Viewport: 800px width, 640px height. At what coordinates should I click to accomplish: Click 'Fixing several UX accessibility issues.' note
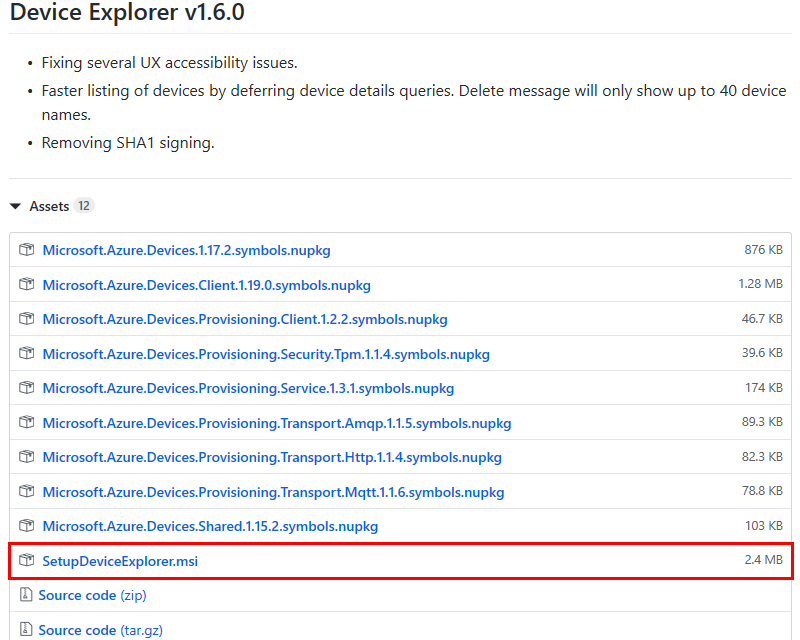pos(169,63)
